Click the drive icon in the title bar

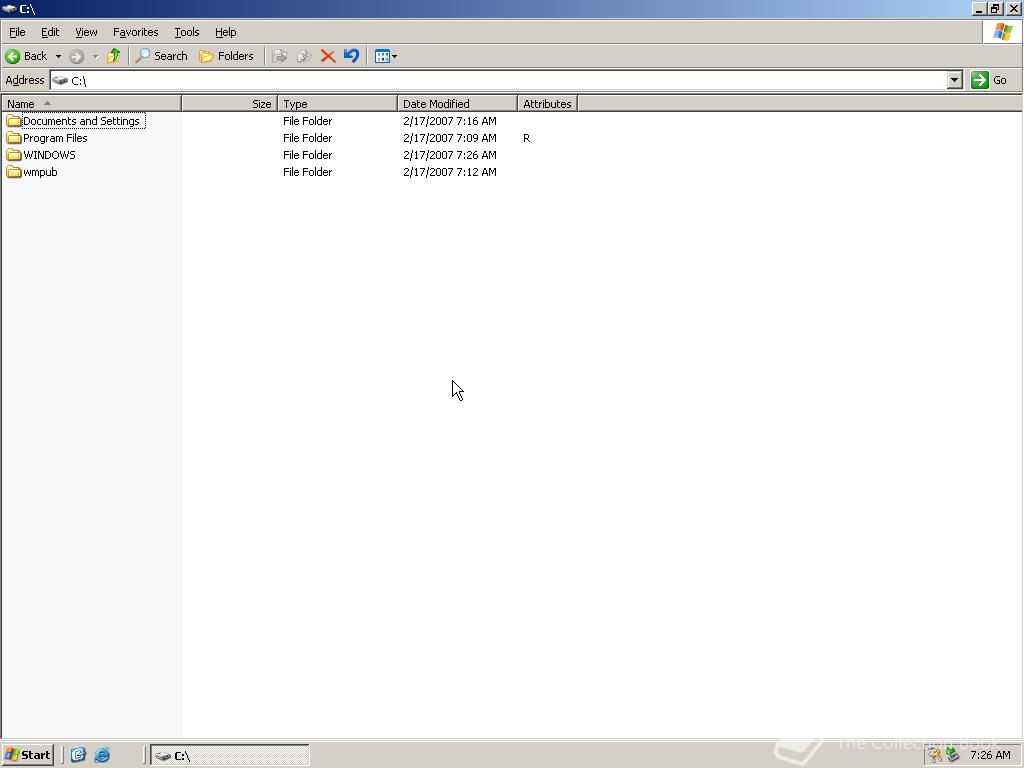[9, 8]
